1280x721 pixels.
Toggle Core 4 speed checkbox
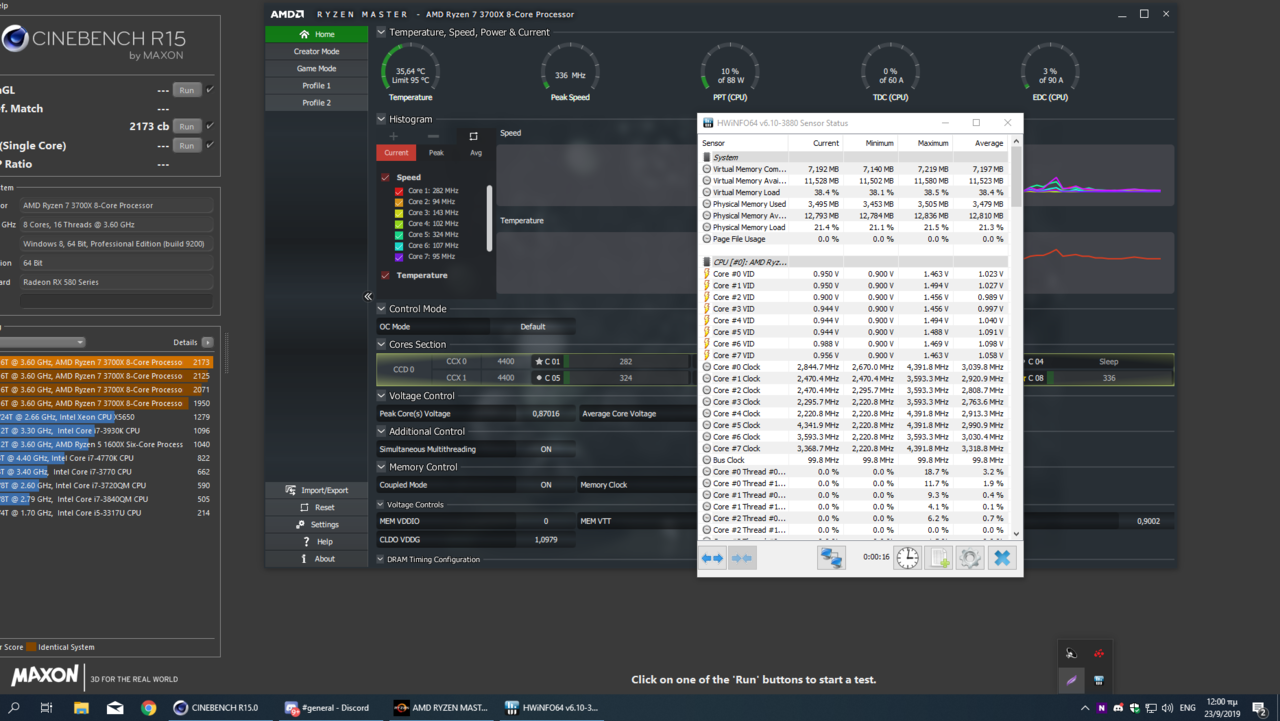click(x=399, y=223)
